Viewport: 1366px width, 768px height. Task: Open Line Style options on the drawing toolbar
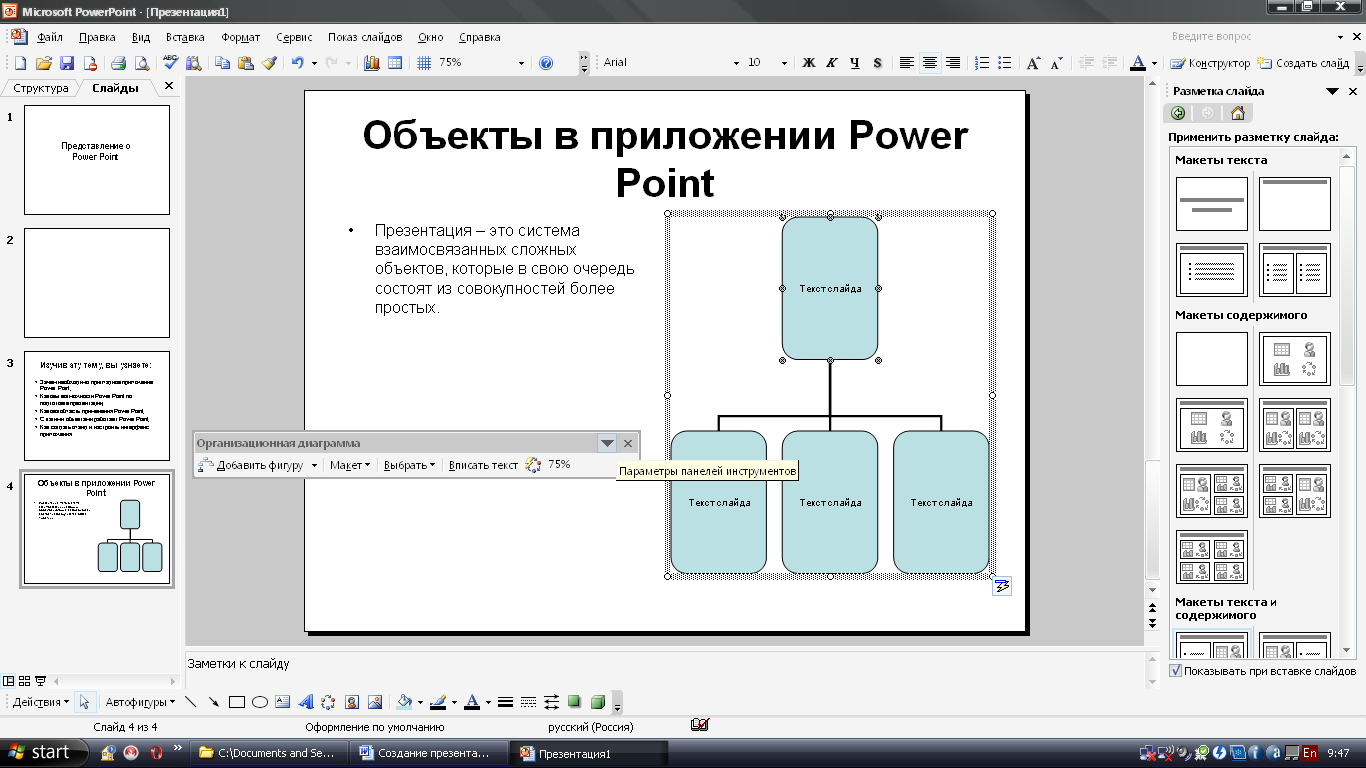click(x=505, y=702)
